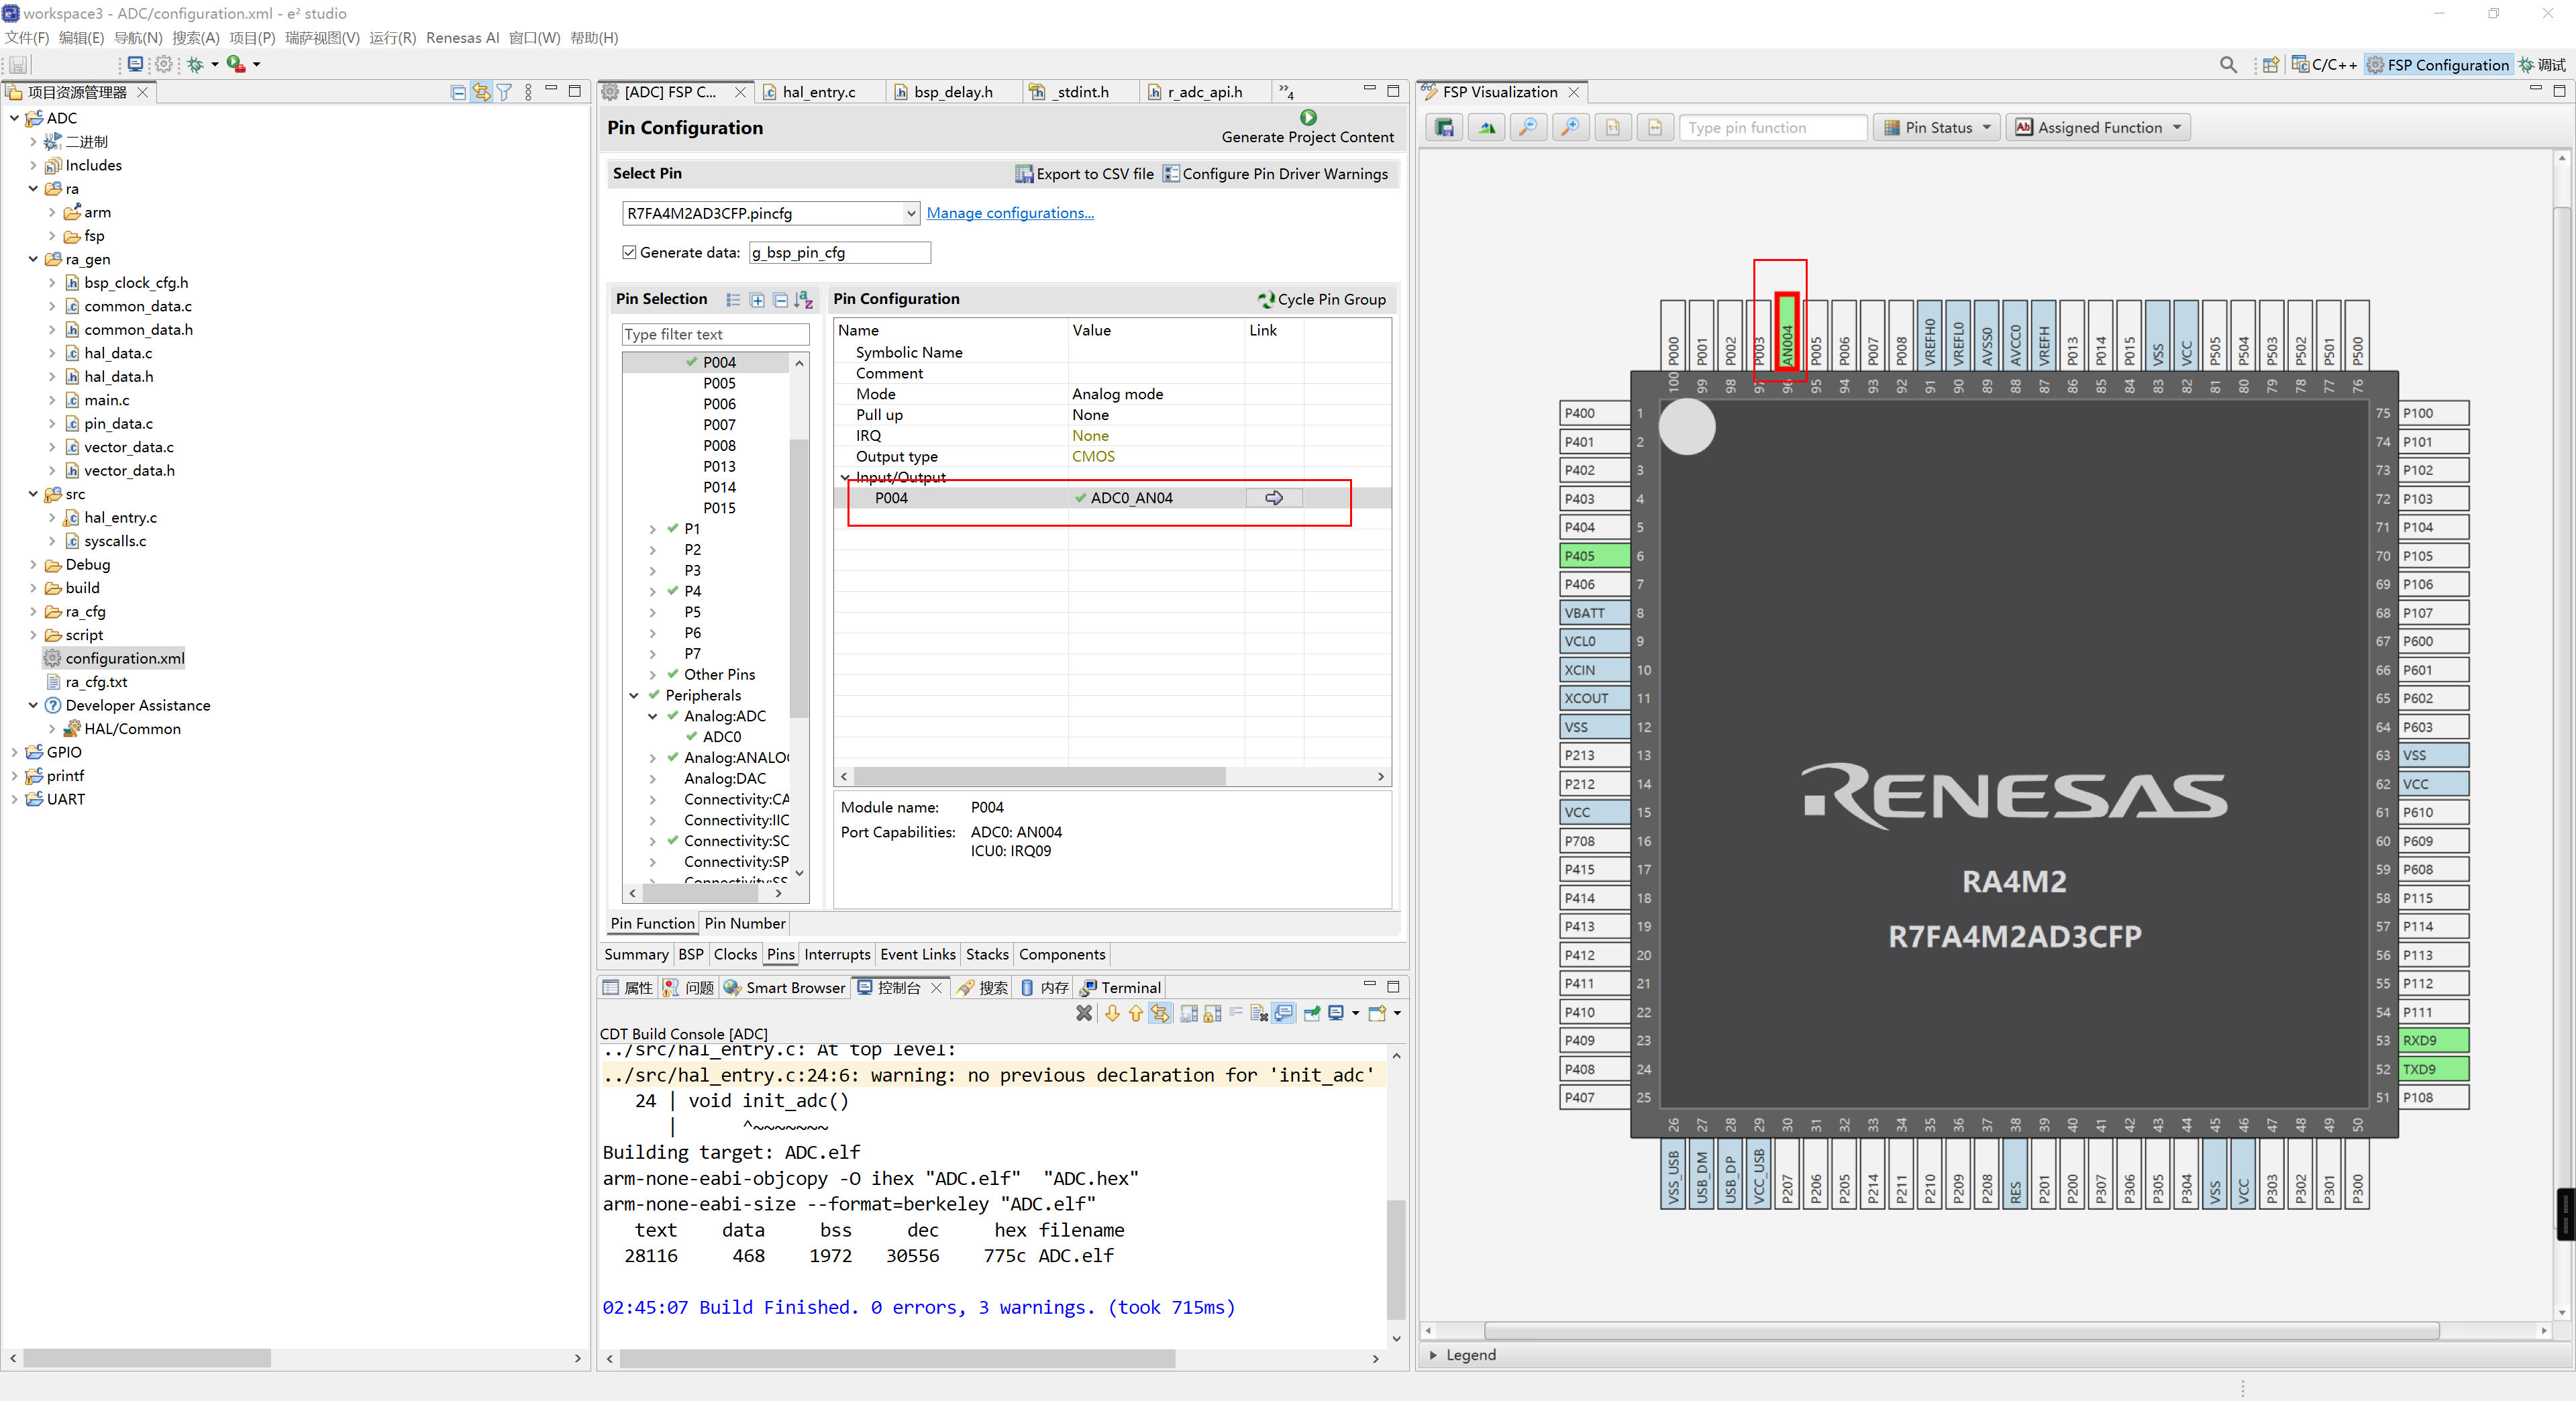The height and width of the screenshot is (1401, 2576).
Task: Click the Pin Selection sort A-Z icon
Action: coord(804,300)
